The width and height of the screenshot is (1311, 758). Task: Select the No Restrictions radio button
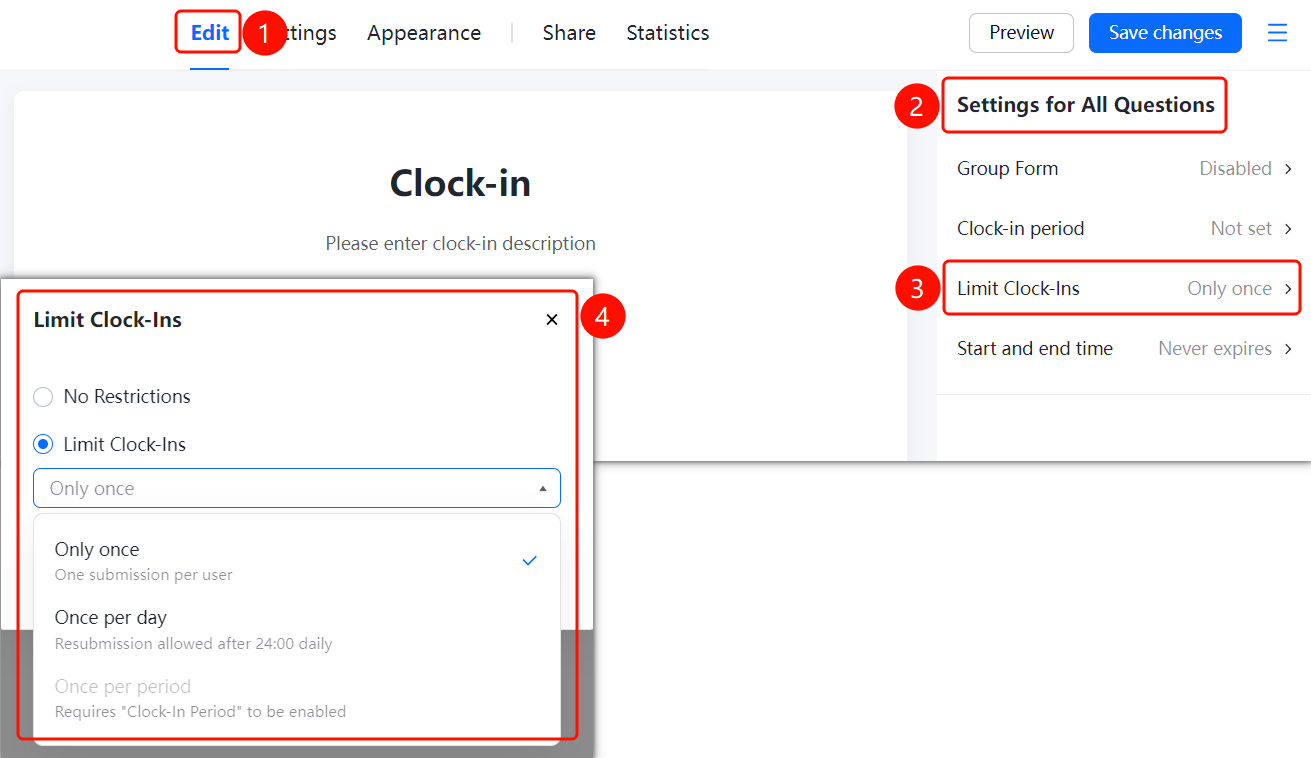point(43,397)
